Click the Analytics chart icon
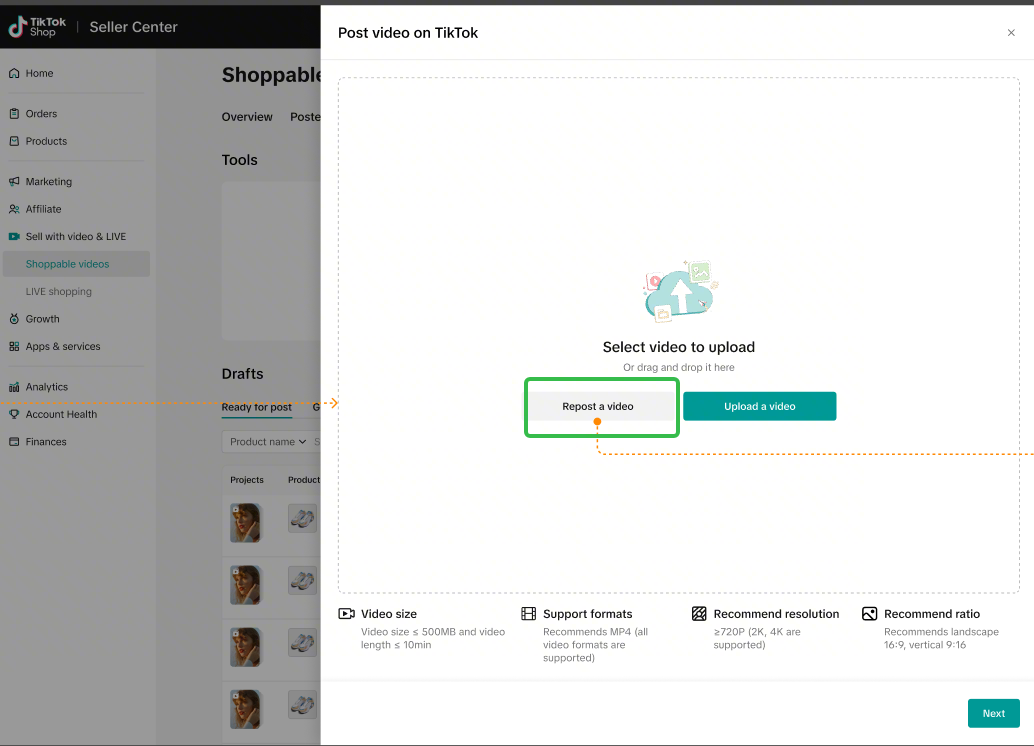 [x=14, y=387]
